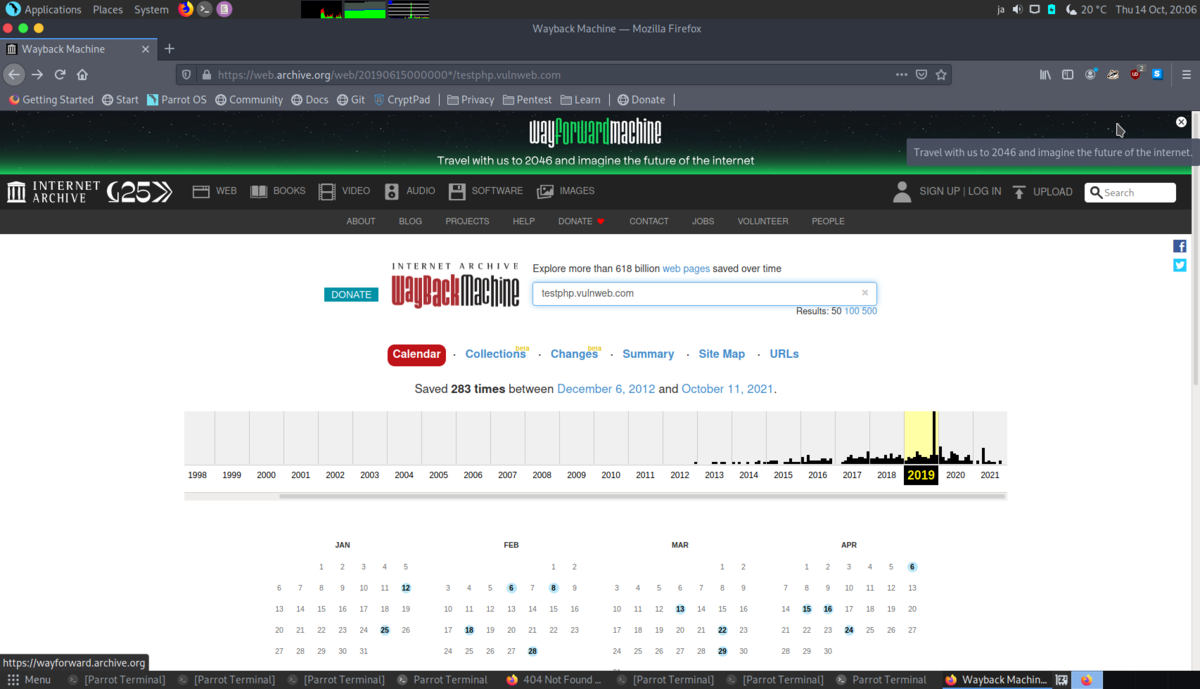1200x689 pixels.
Task: Share the page on Twitter
Action: (1180, 265)
